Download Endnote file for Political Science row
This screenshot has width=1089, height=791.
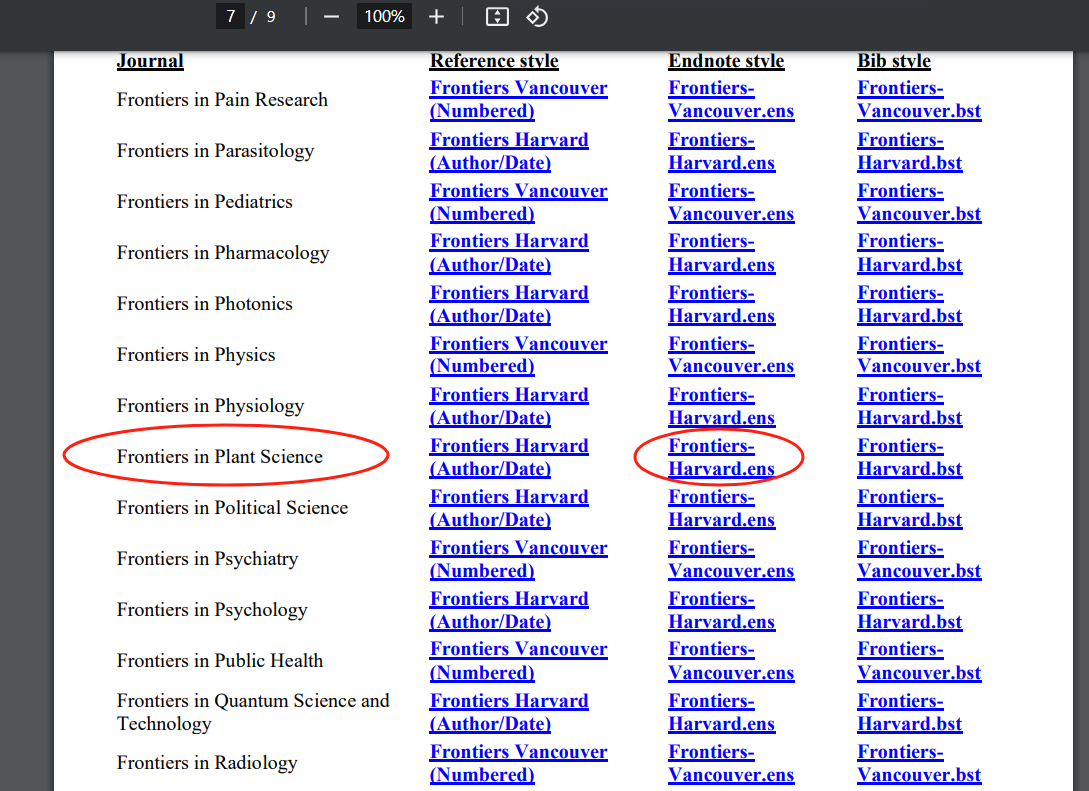tap(722, 508)
